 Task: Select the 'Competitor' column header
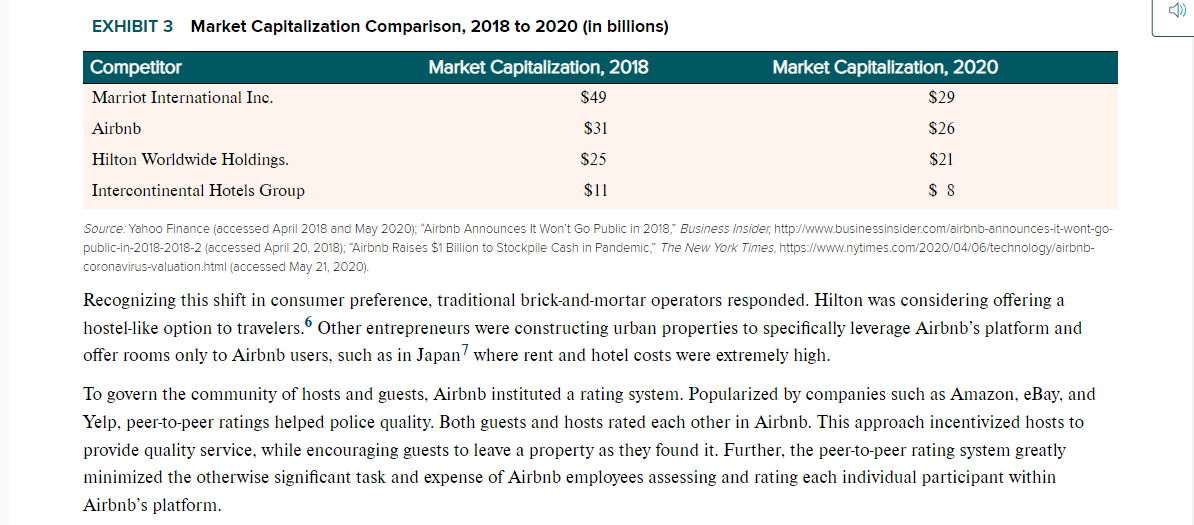pyautogui.click(x=136, y=68)
